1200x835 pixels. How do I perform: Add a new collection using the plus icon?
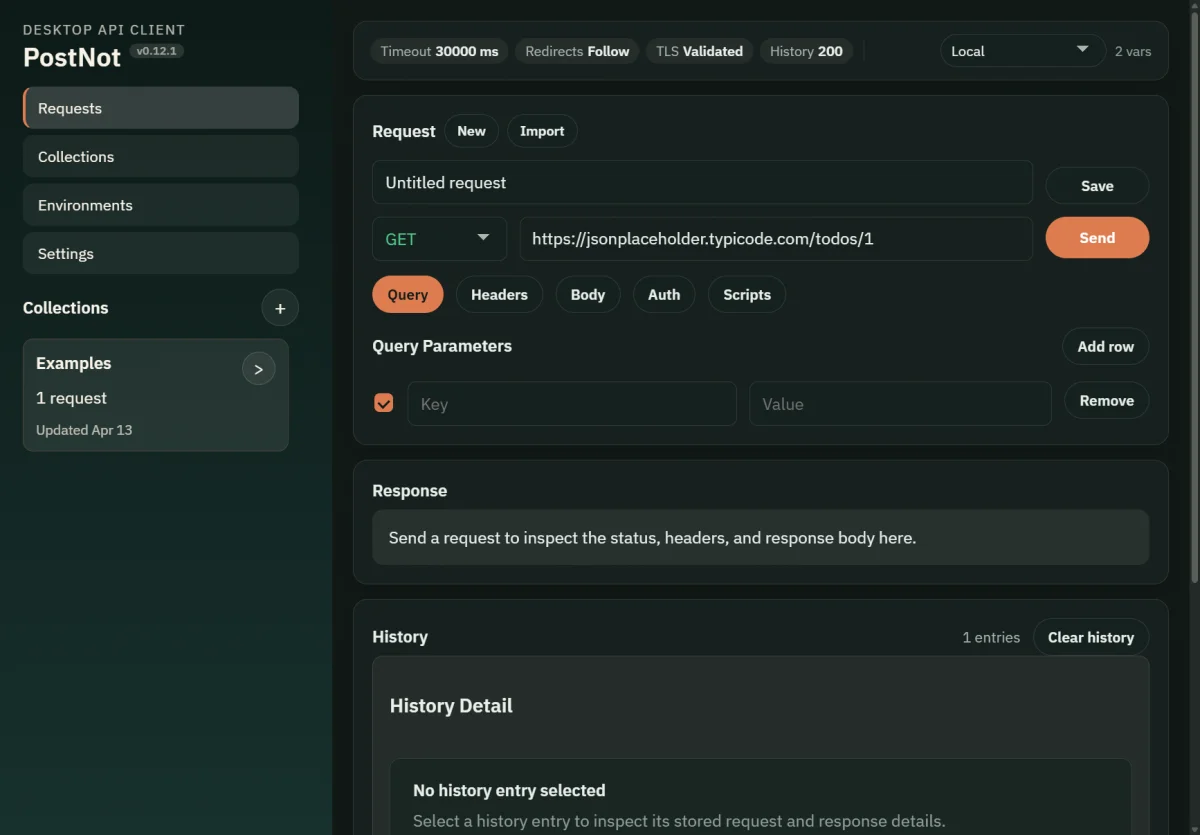click(280, 308)
